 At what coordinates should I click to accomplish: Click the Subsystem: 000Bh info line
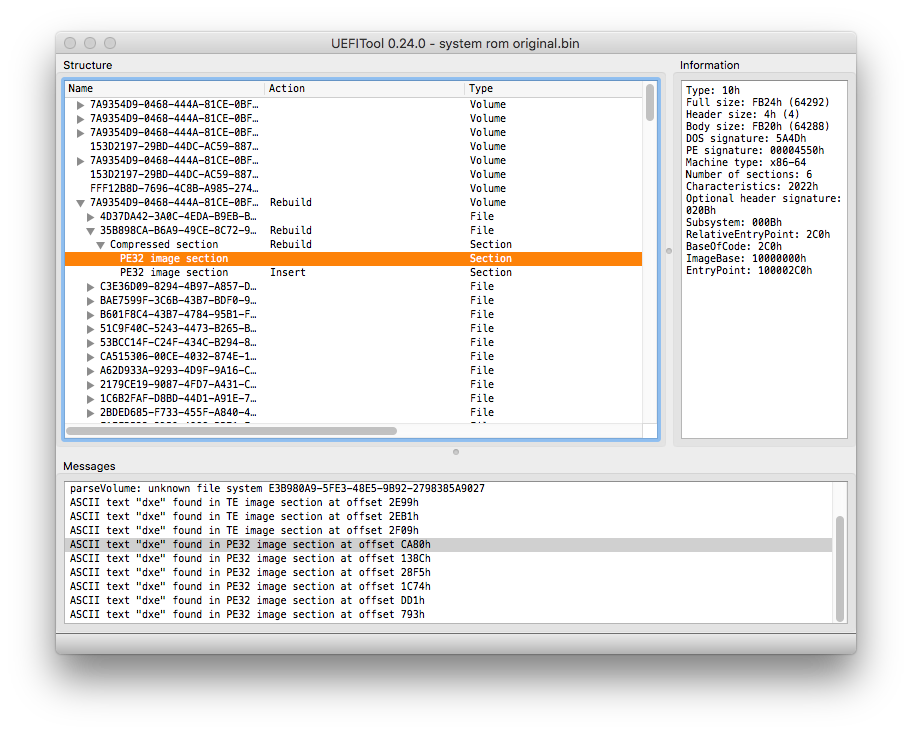[733, 223]
